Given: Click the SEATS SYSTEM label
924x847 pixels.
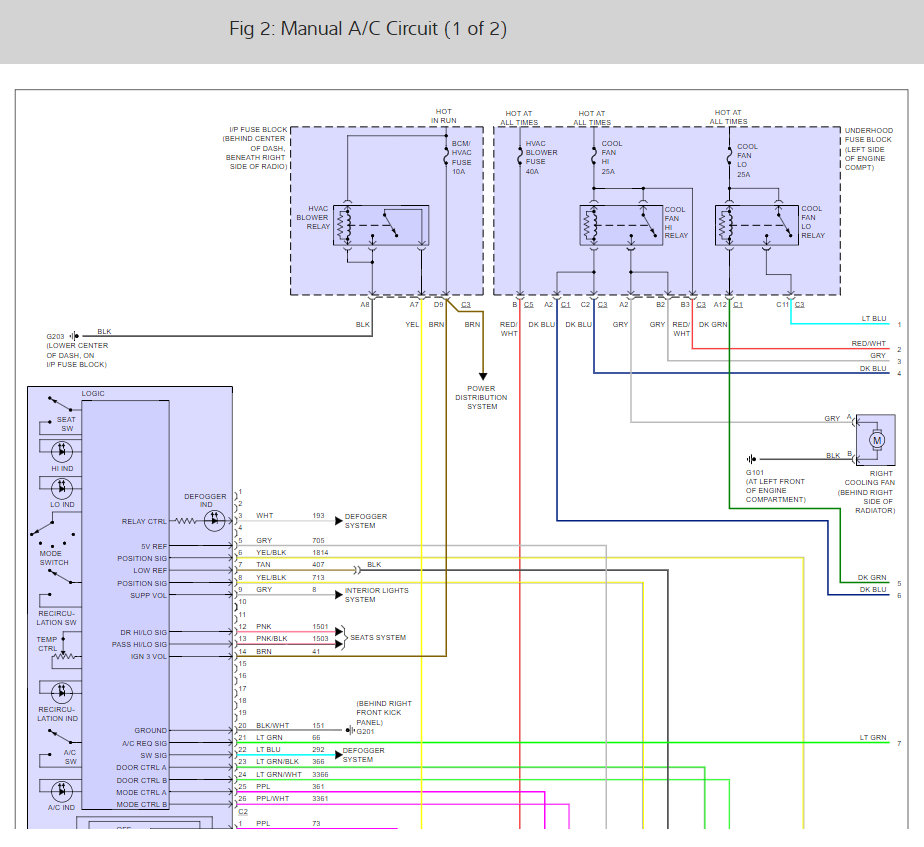Looking at the screenshot, I should (x=378, y=638).
